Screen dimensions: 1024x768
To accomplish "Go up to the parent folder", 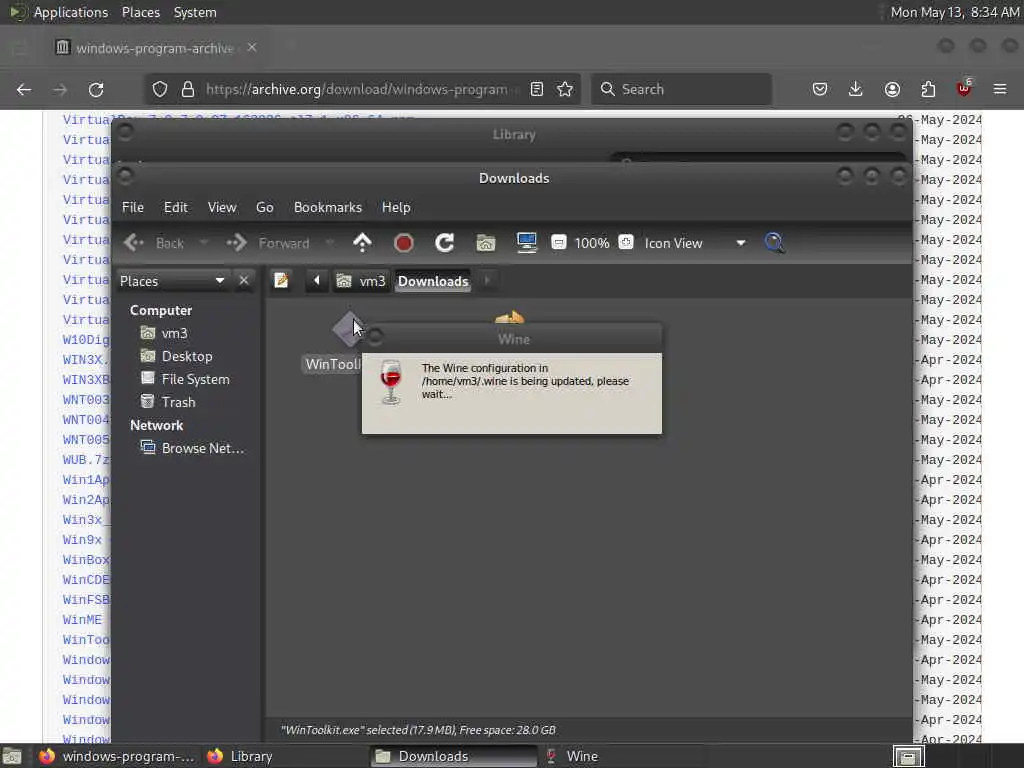I will [362, 243].
